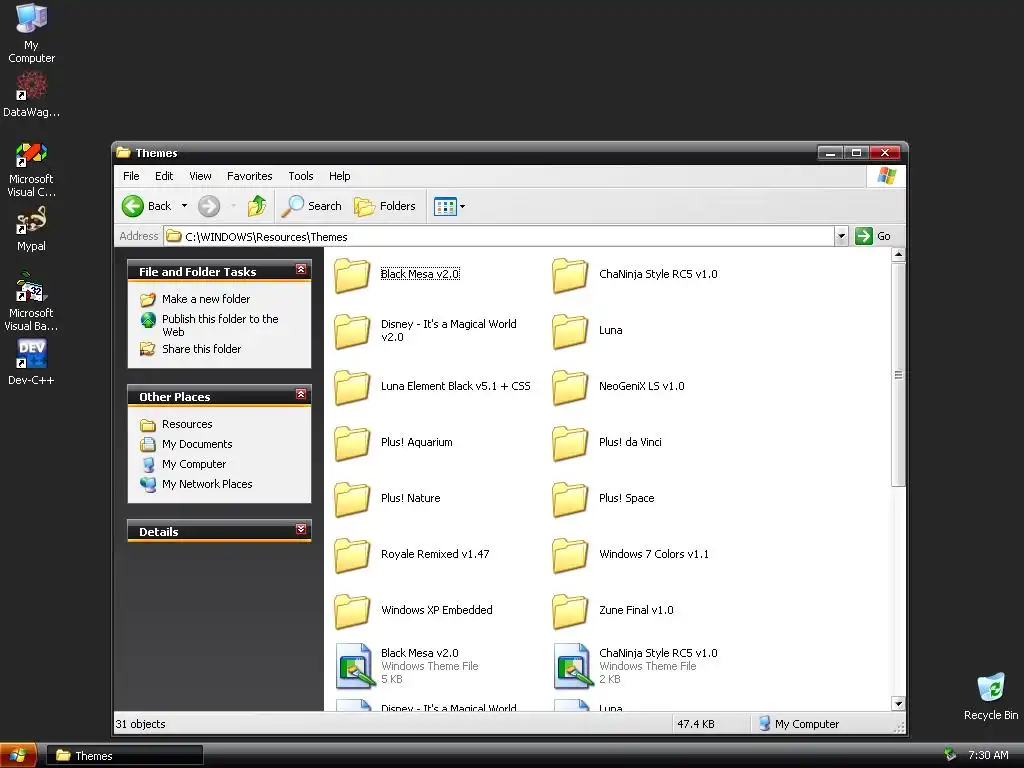
Task: Select the Royale Remixed v1.47 folder
Action: pos(353,556)
